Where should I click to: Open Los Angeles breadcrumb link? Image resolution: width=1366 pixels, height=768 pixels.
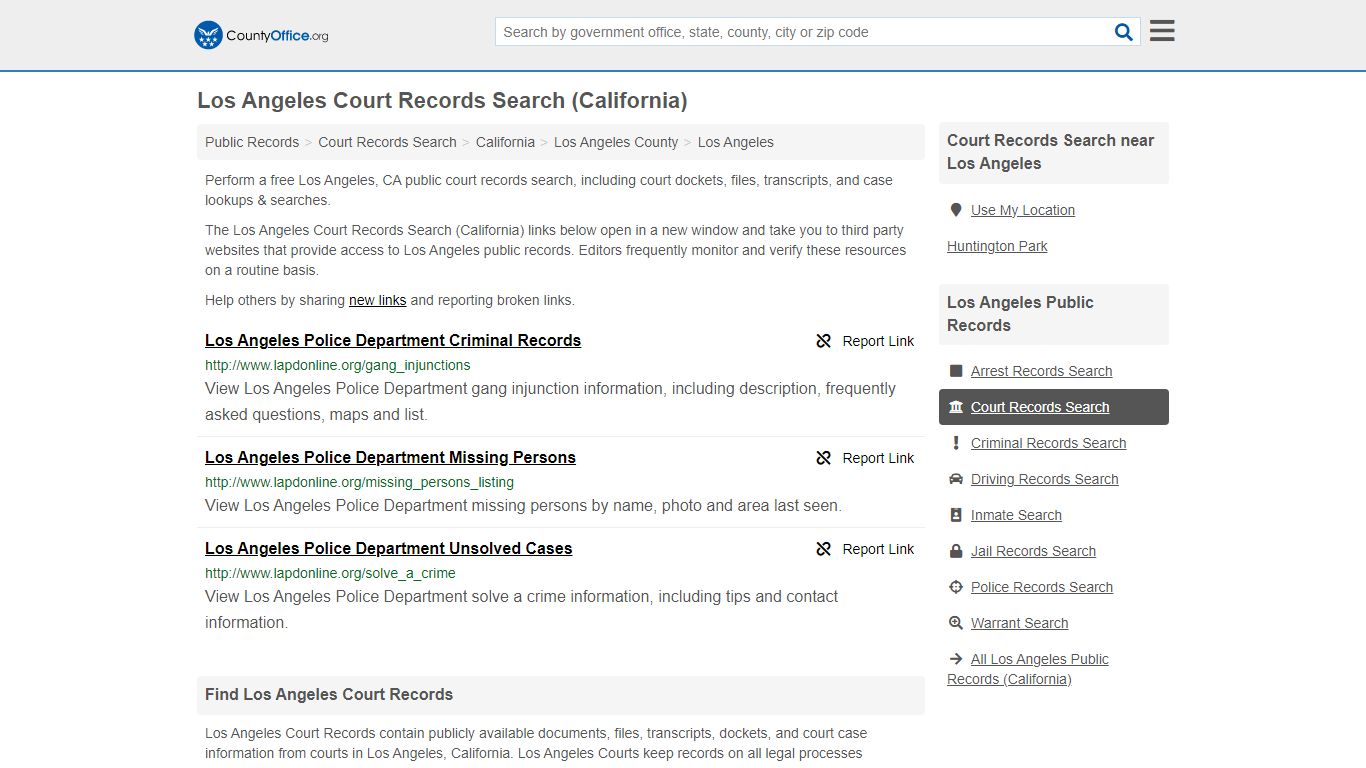(735, 142)
